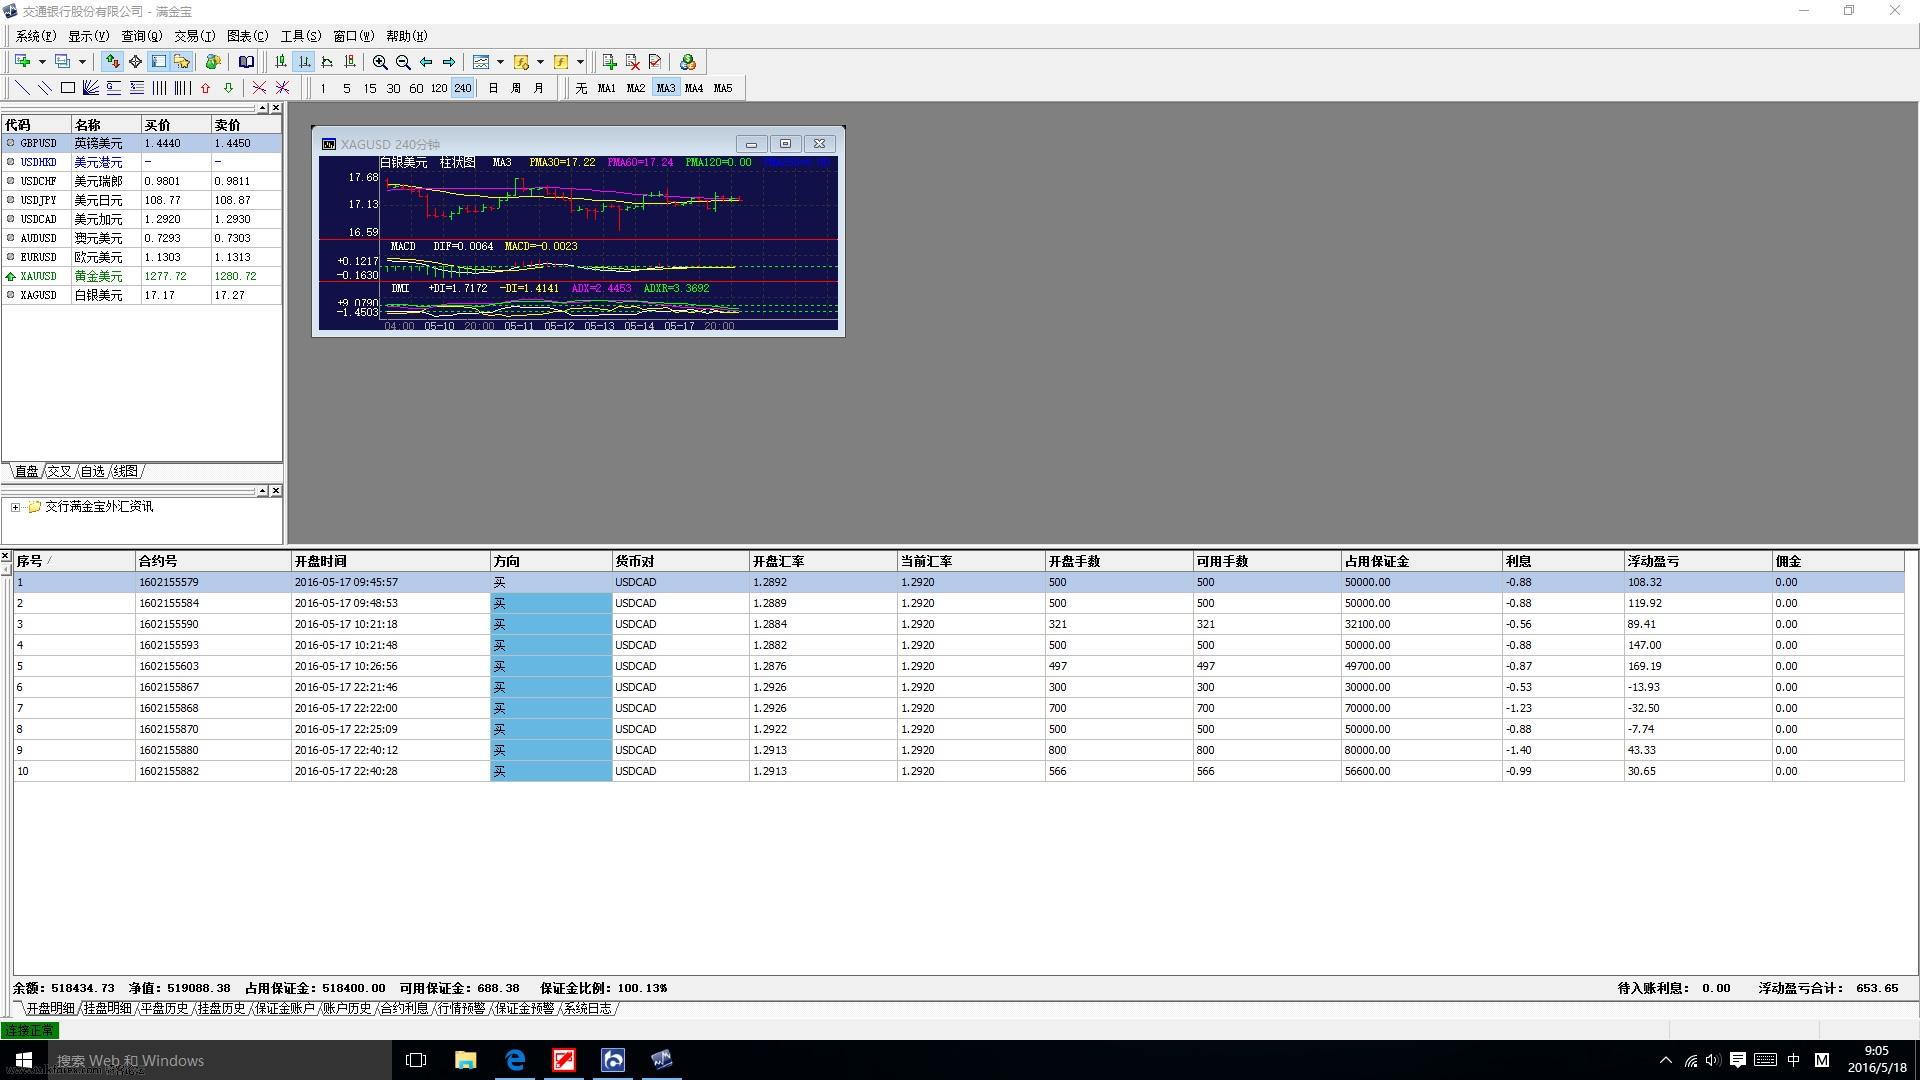Click the crosshair cursor icon
The width and height of the screenshot is (1920, 1080).
coord(135,62)
